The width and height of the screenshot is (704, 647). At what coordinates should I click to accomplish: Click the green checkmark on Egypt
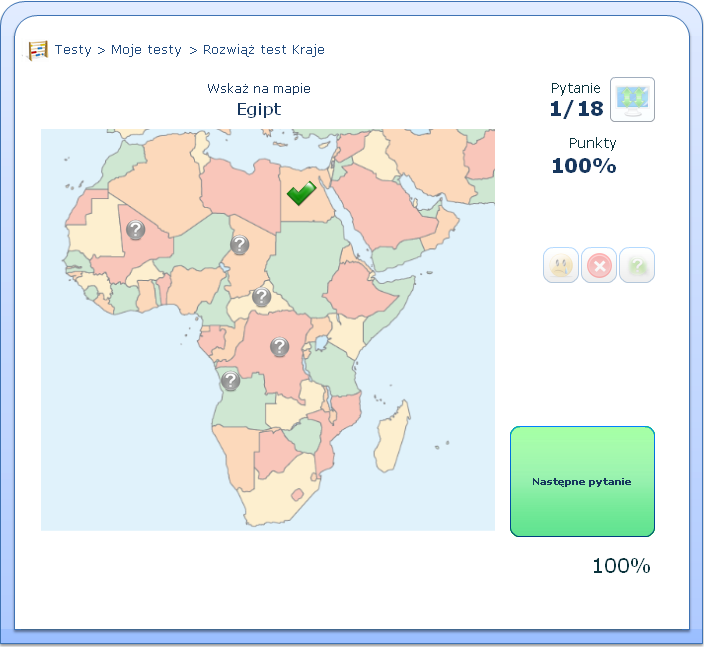coord(301,192)
